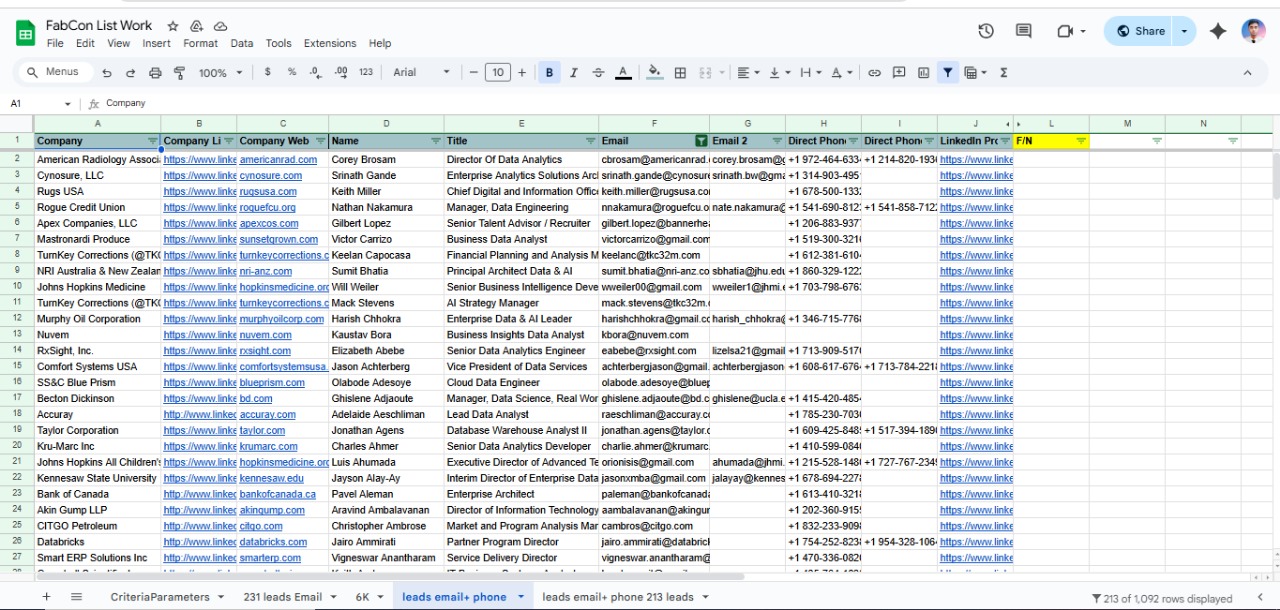
Task: Switch to 231 leads Email tab
Action: coord(290,597)
